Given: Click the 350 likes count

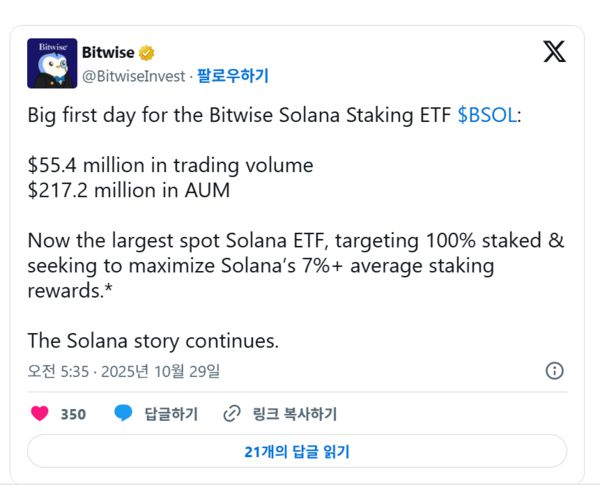Looking at the screenshot, I should [x=73, y=414].
